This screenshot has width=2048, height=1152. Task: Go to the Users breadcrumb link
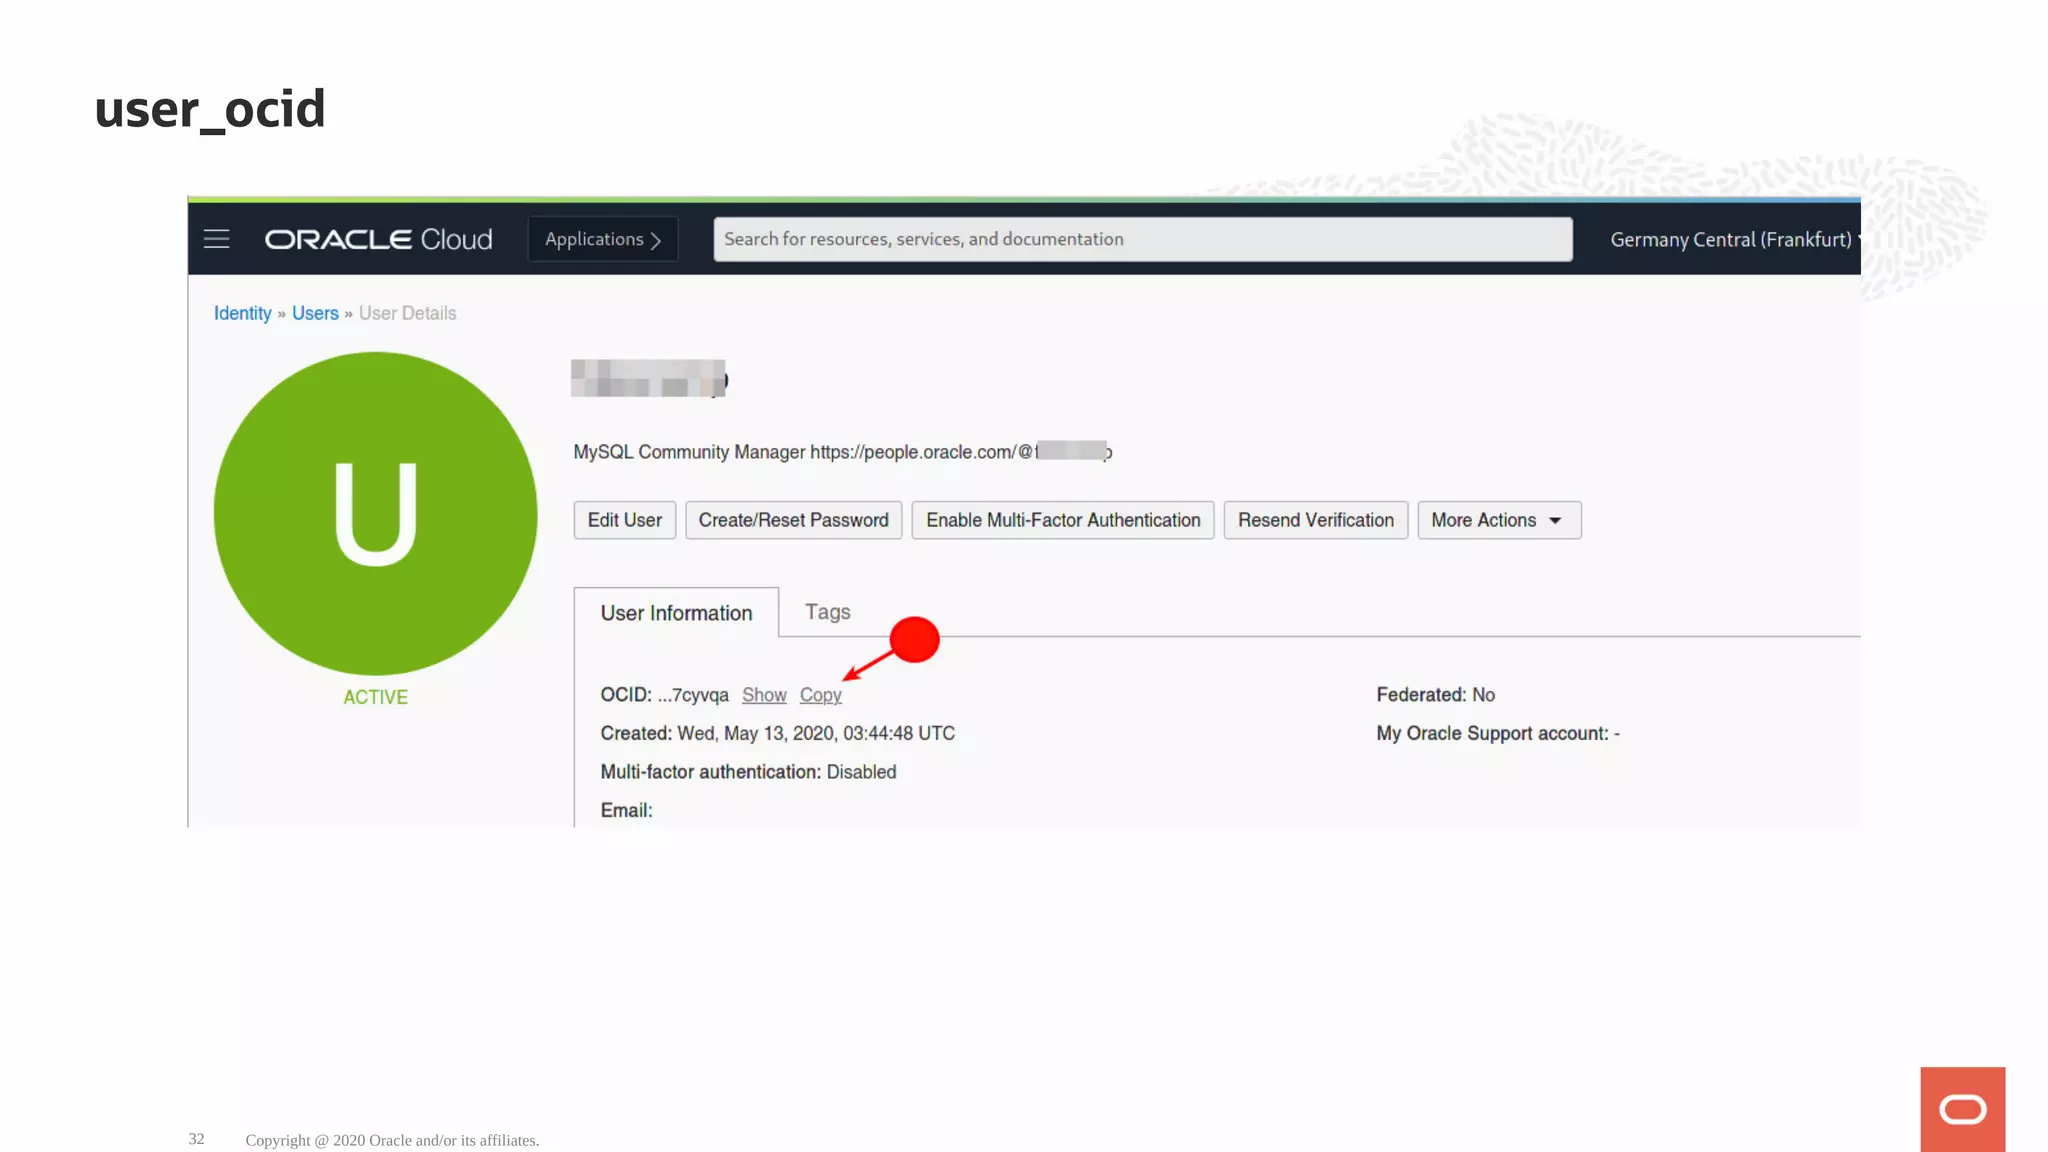[315, 313]
